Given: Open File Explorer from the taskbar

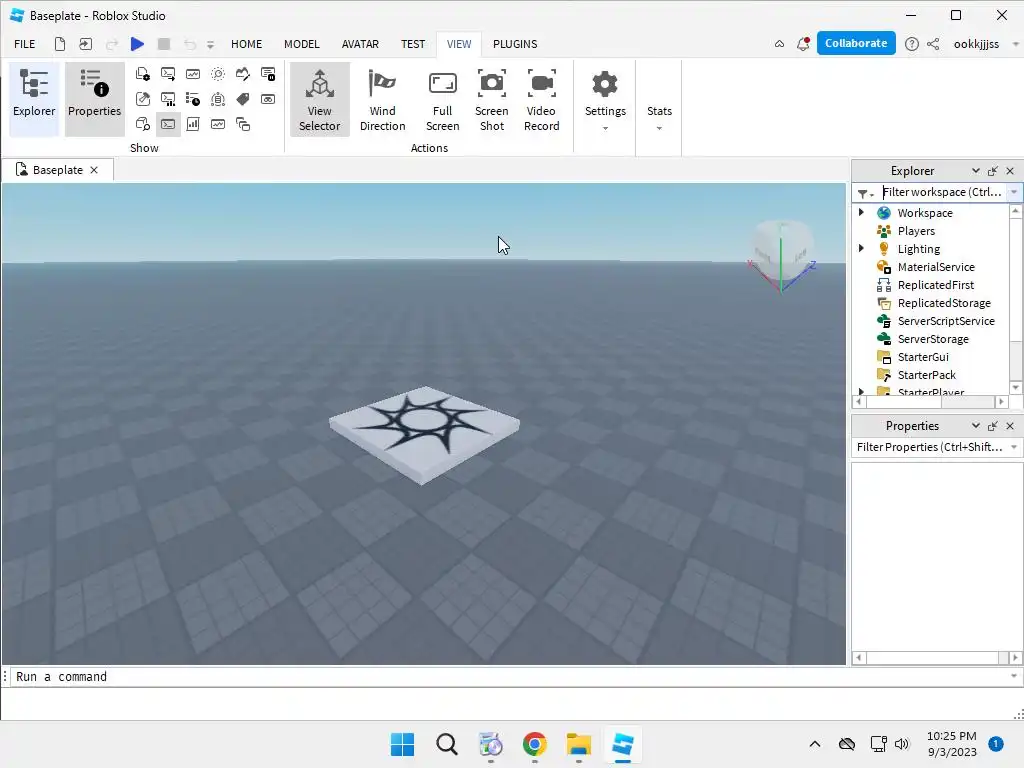Looking at the screenshot, I should (x=579, y=744).
